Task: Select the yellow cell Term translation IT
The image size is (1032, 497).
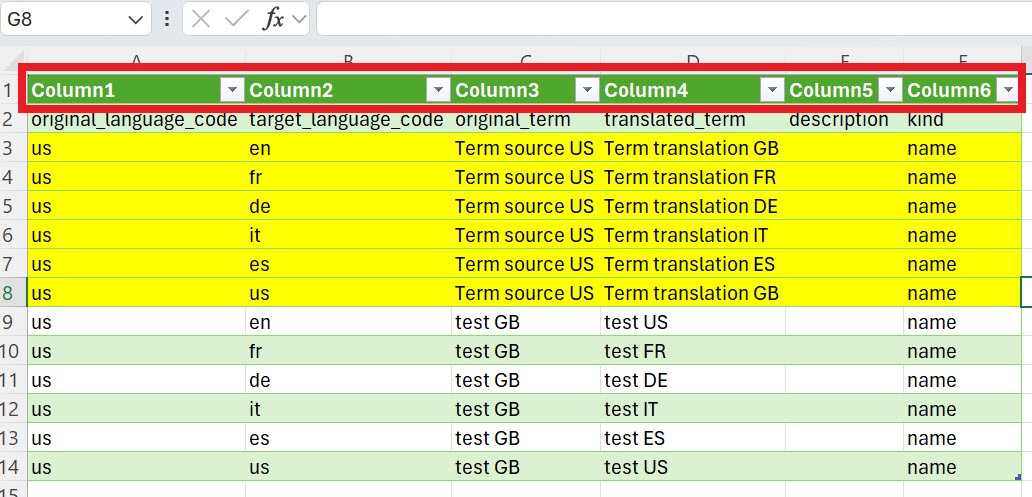Action: (691, 235)
